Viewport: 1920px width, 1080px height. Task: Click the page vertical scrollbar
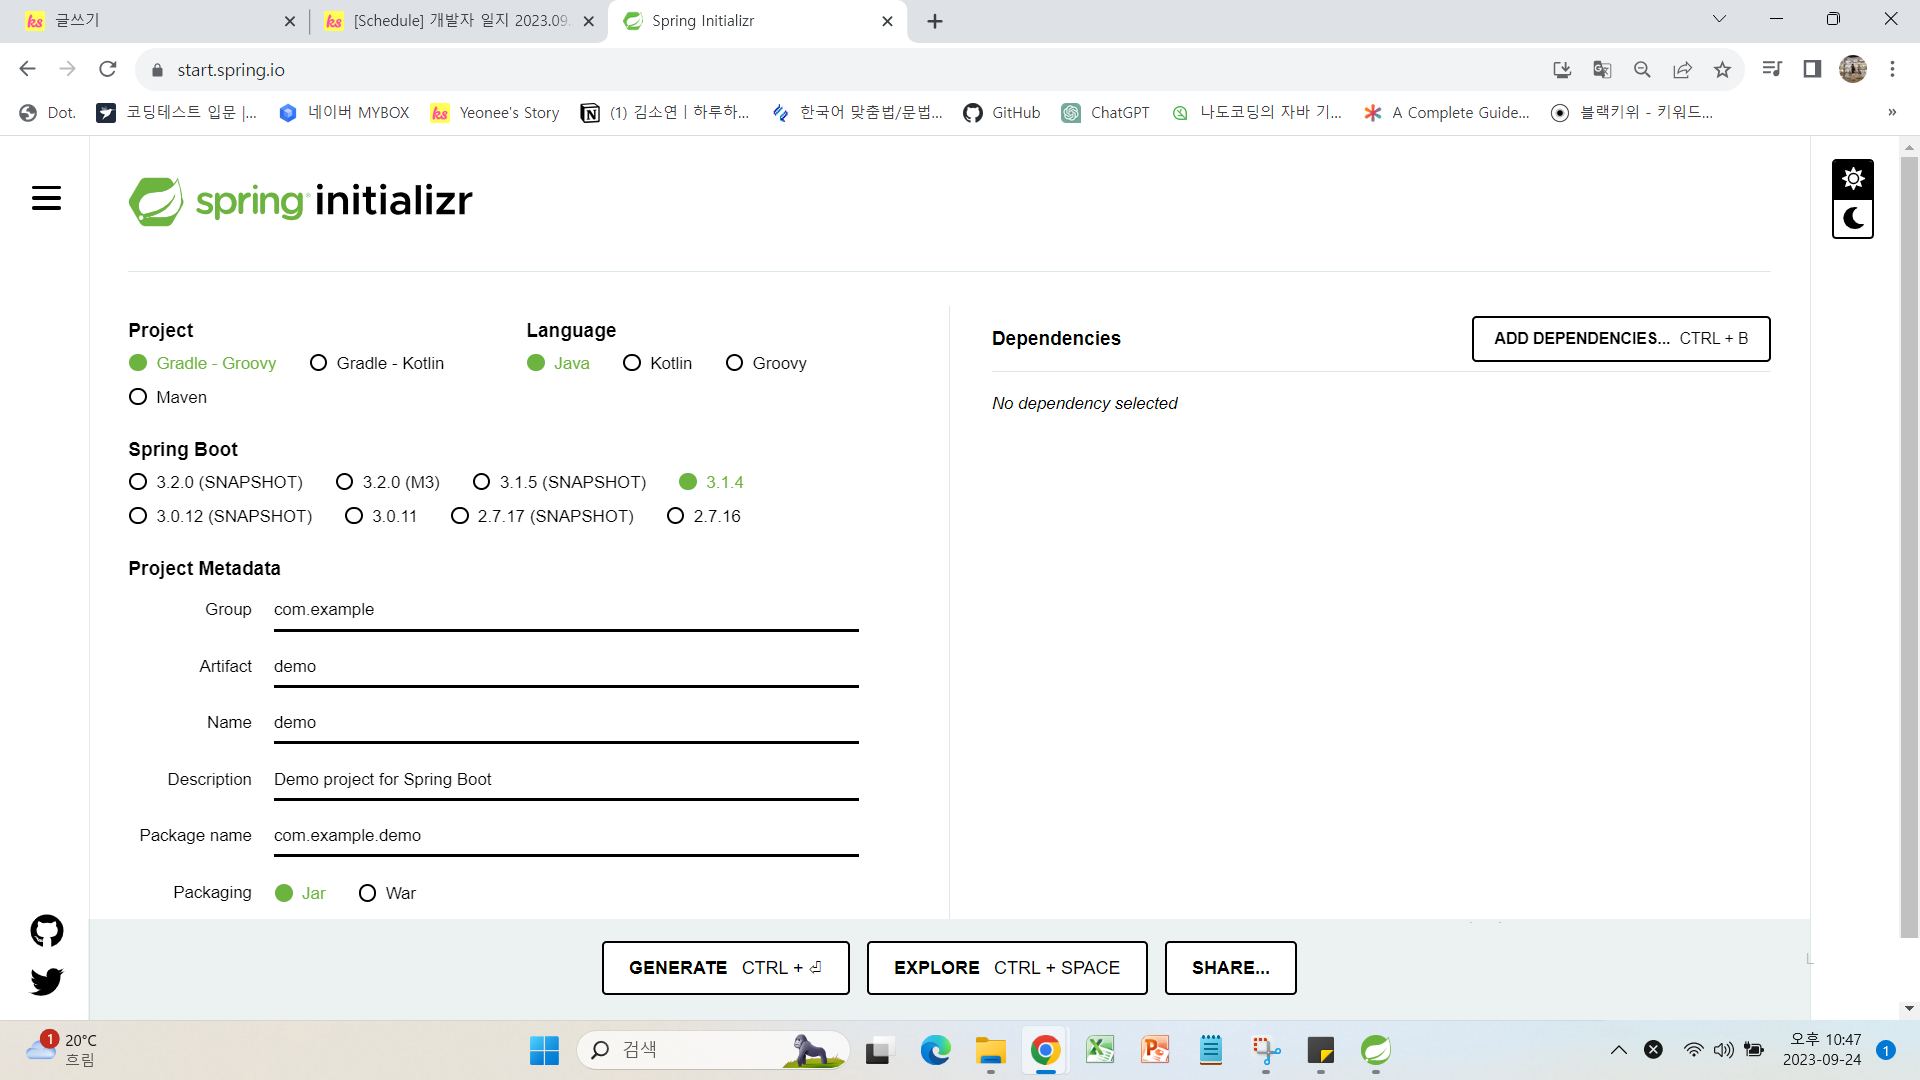coord(1909,546)
